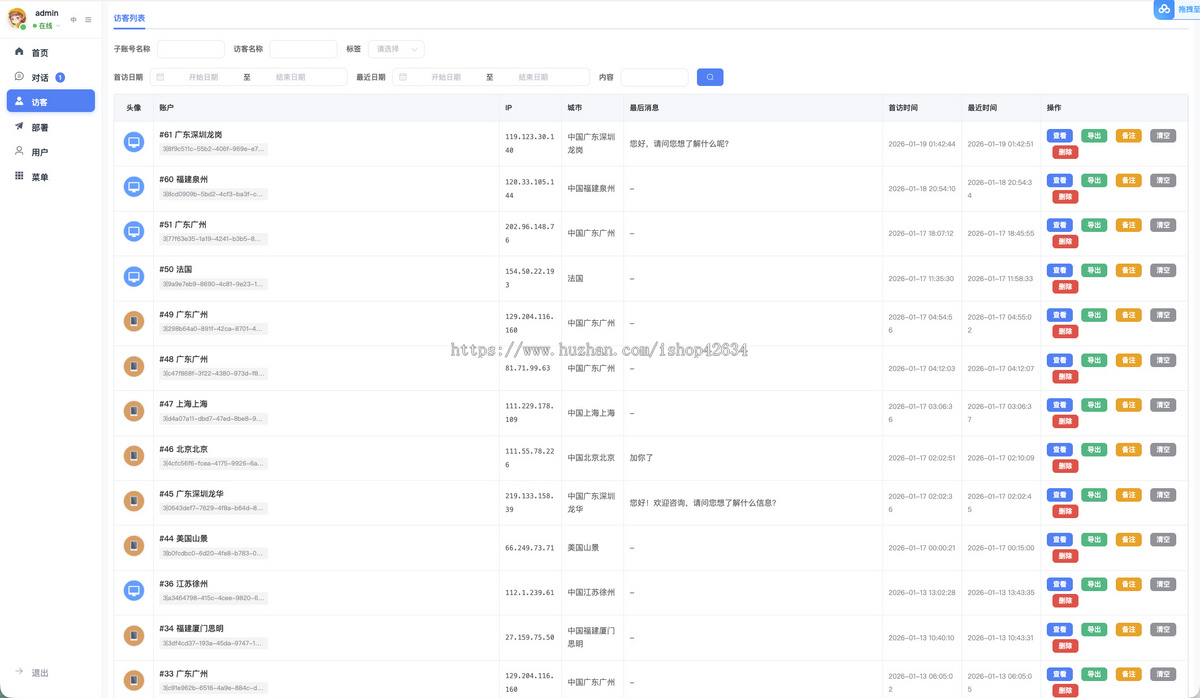This screenshot has width=1200, height=698.
Task: Click the mobile avatar of visitor #44
Action: coord(133,547)
